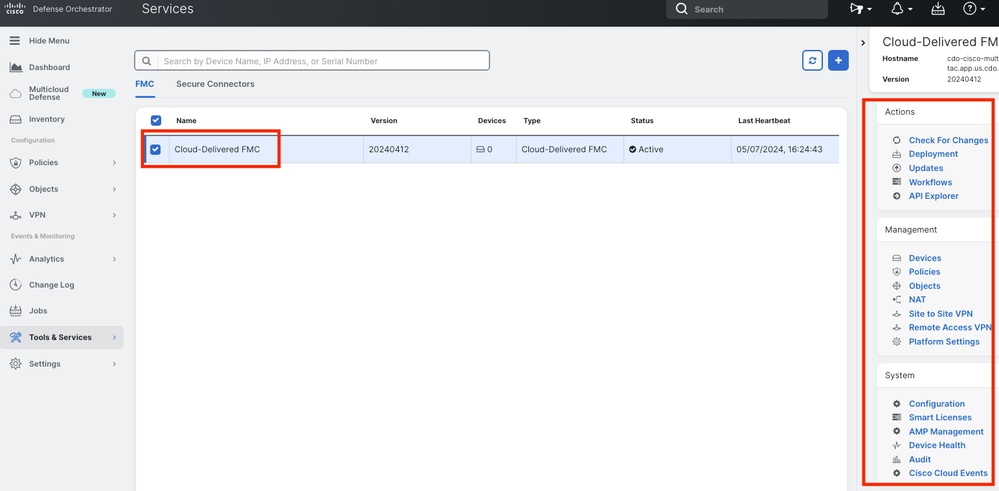
Task: Open the Configuration link under System
Action: [x=937, y=404]
